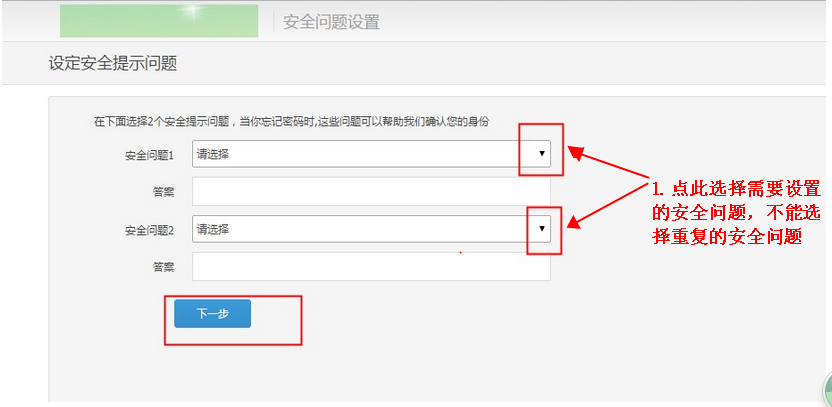The image size is (832, 407).
Task: Click the first 答案 input field
Action: point(371,191)
